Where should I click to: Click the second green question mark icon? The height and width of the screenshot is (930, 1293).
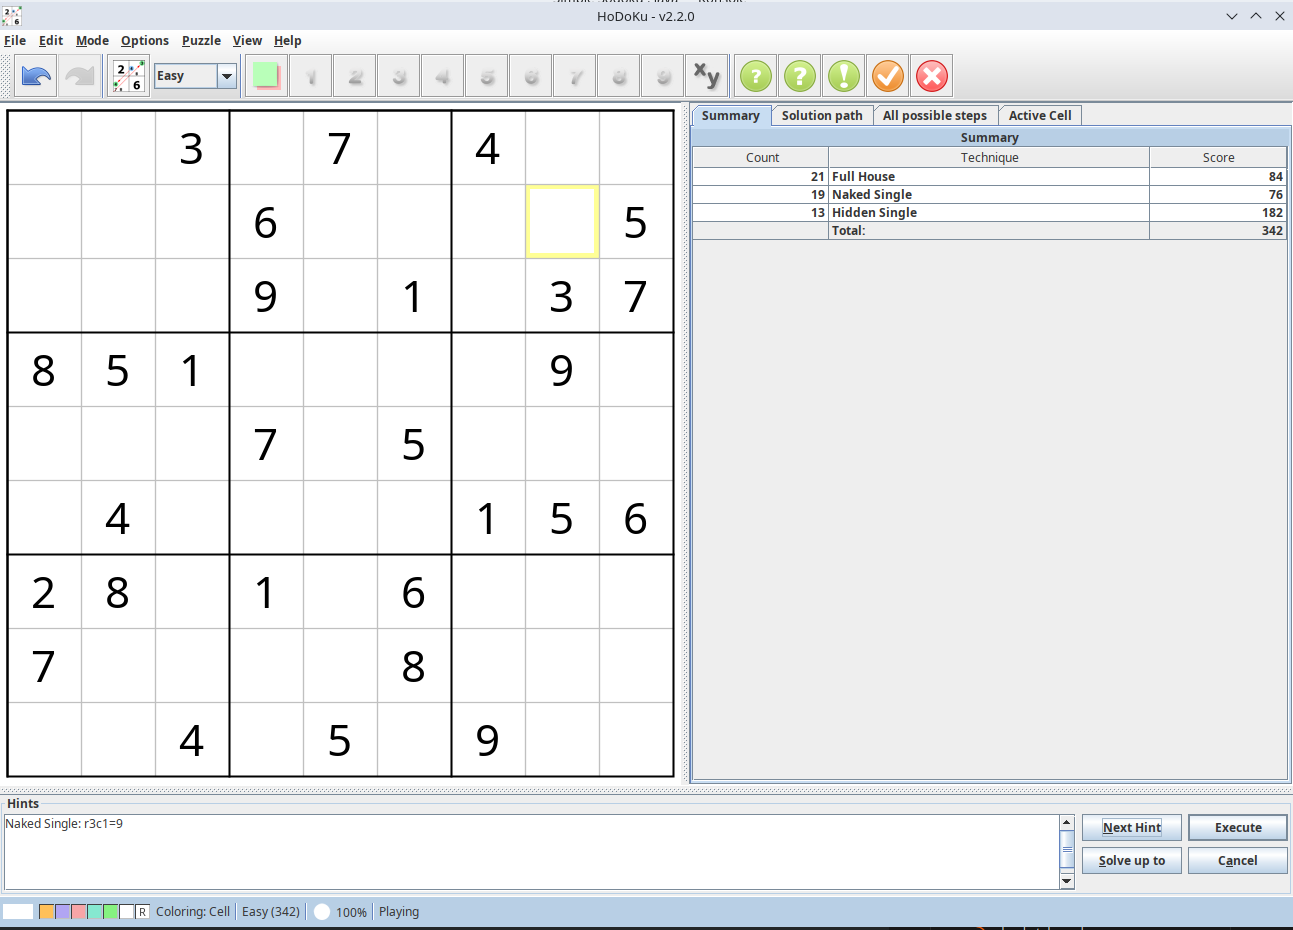[x=799, y=76]
